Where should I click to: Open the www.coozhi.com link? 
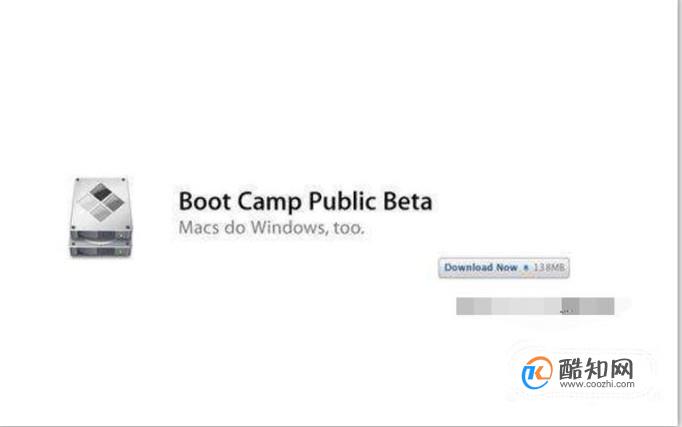[597, 384]
